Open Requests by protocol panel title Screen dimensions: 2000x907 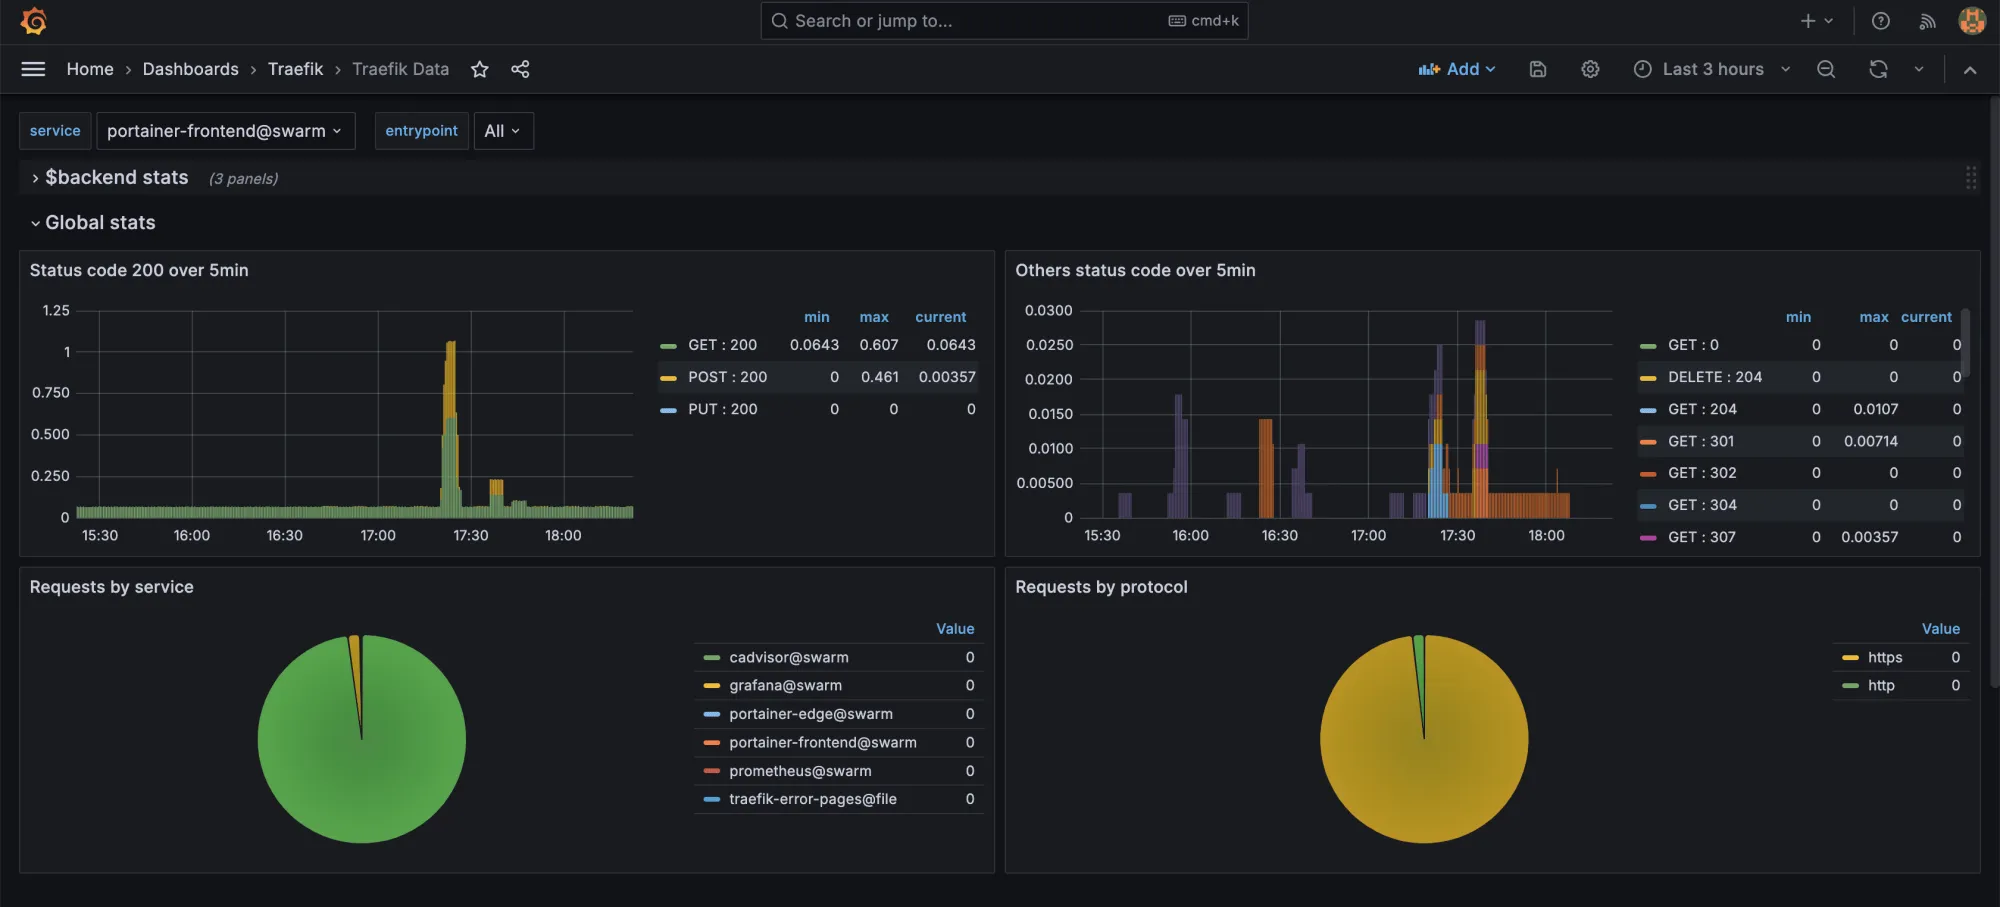click(x=1101, y=587)
